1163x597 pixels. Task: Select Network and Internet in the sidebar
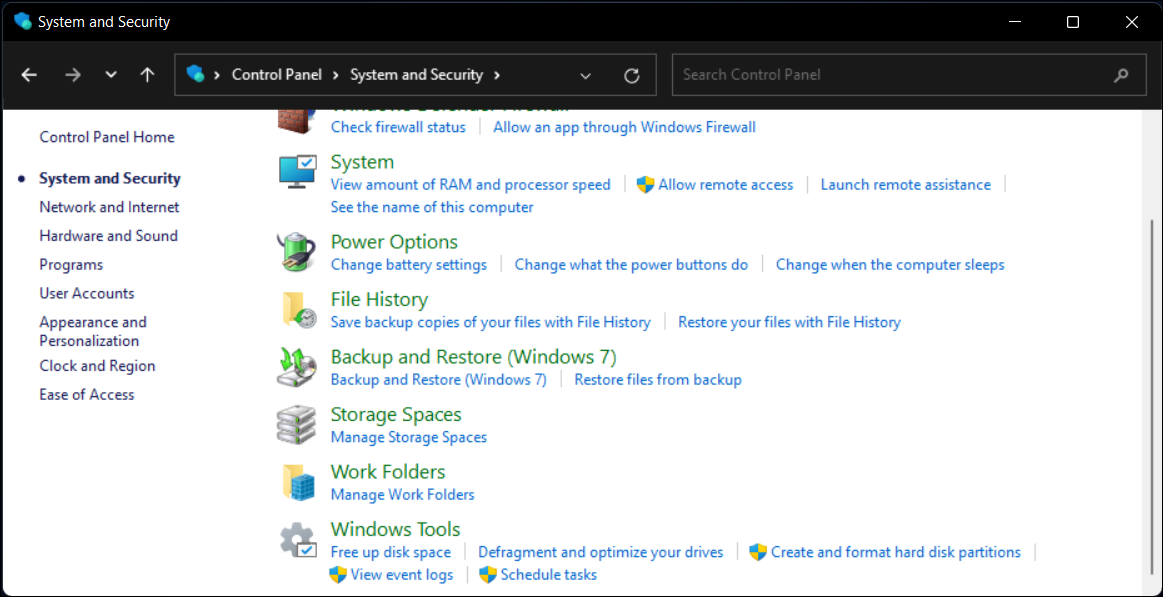click(109, 207)
